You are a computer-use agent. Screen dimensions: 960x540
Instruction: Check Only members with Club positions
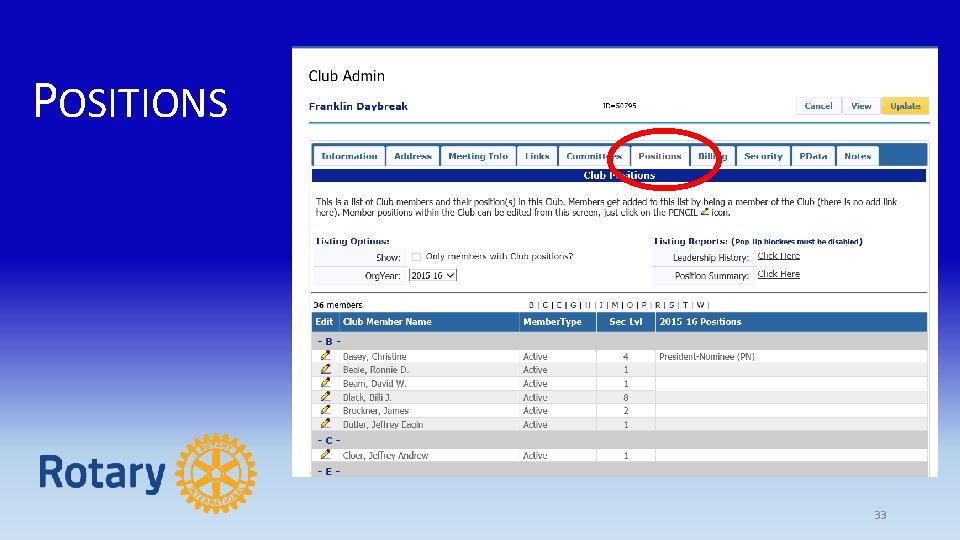click(x=416, y=257)
